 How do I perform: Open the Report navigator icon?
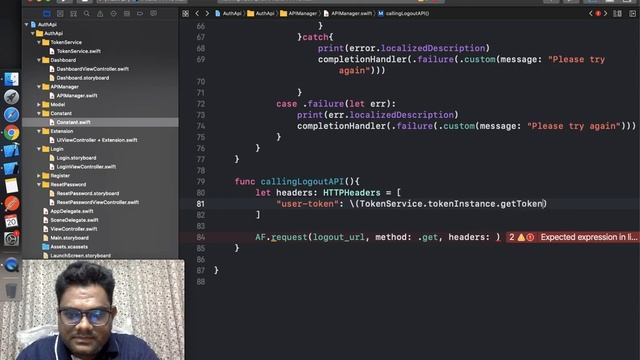coord(153,13)
